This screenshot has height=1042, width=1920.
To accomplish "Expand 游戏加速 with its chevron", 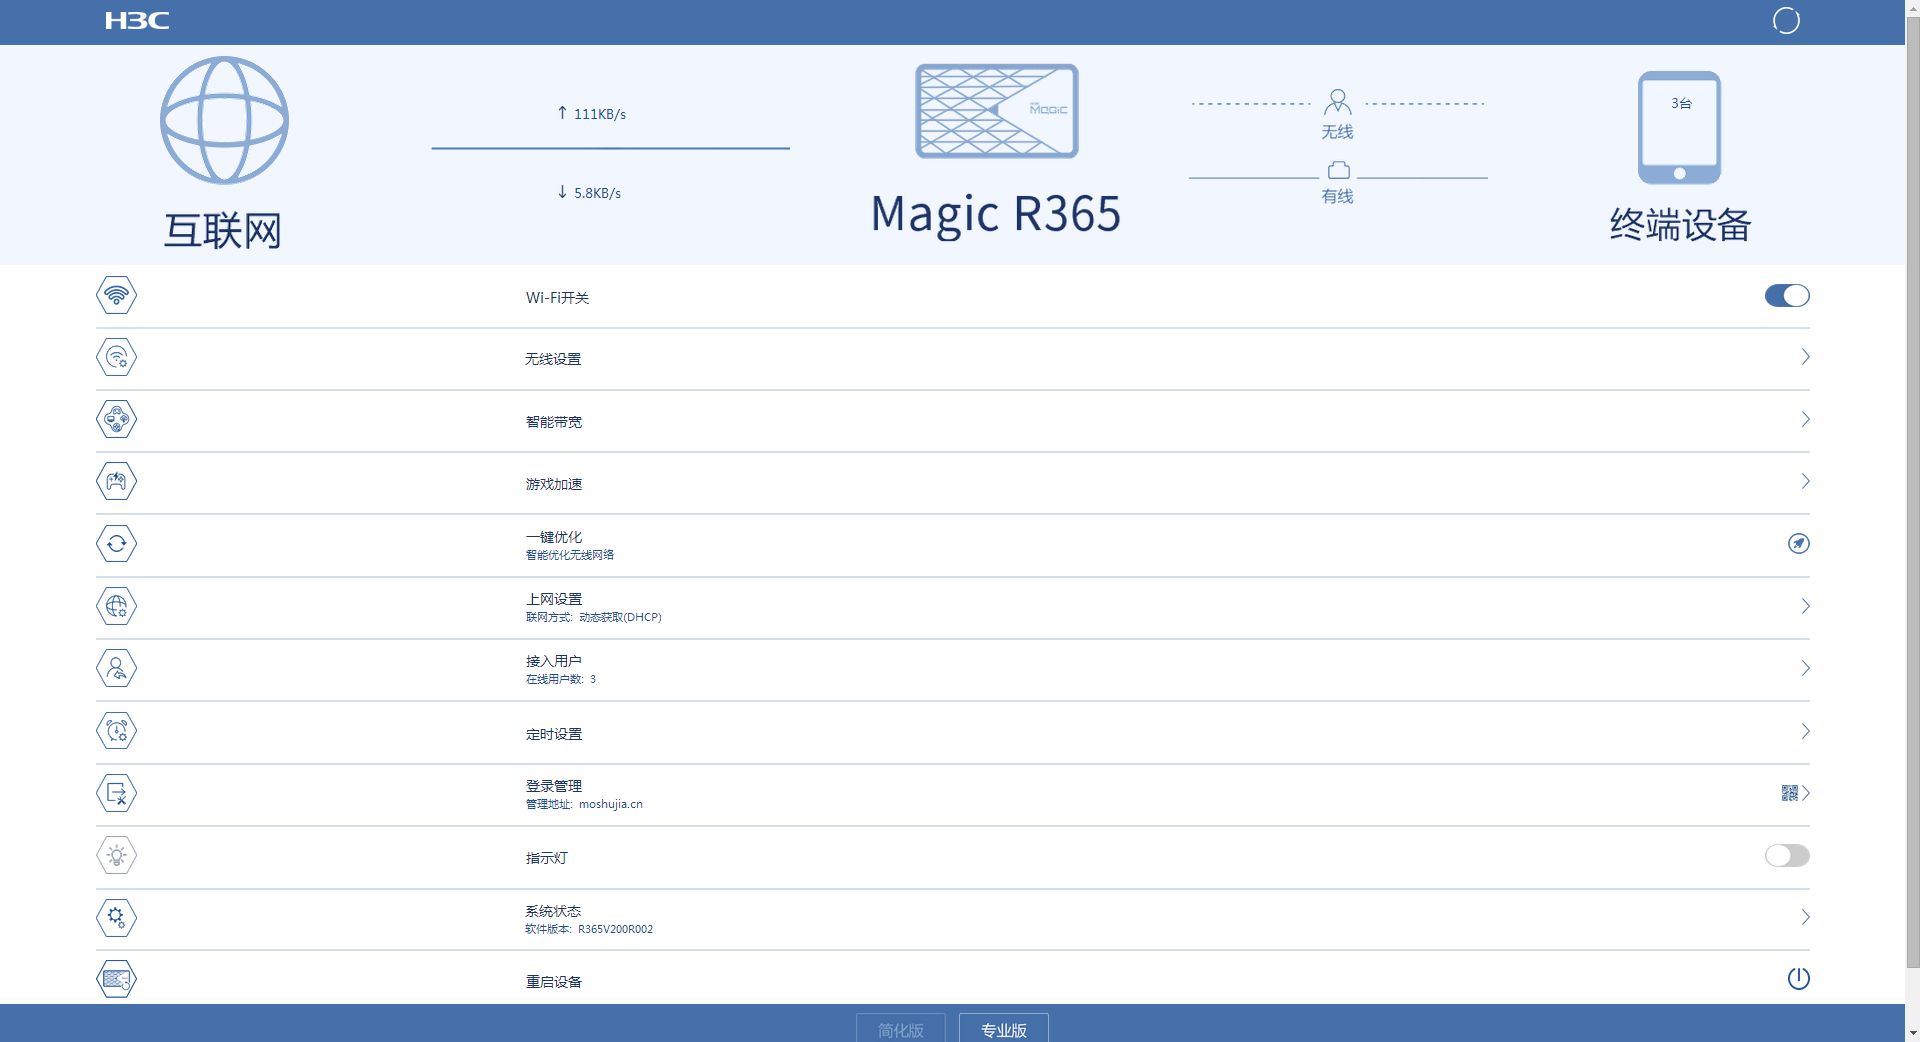I will point(1805,481).
